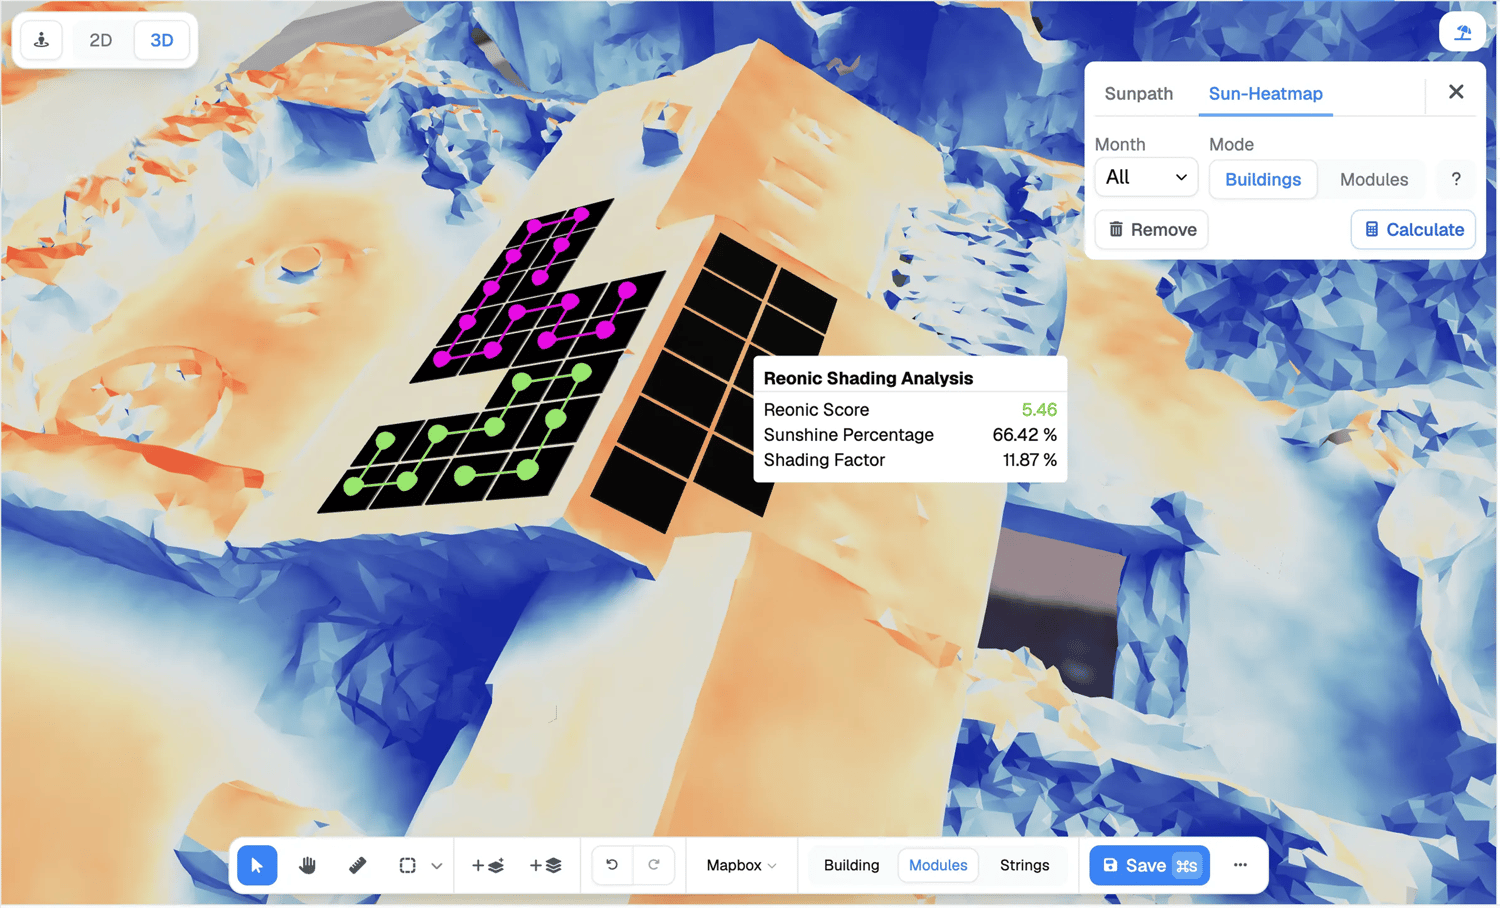
Task: Calculate the sun heatmap
Action: (1413, 229)
